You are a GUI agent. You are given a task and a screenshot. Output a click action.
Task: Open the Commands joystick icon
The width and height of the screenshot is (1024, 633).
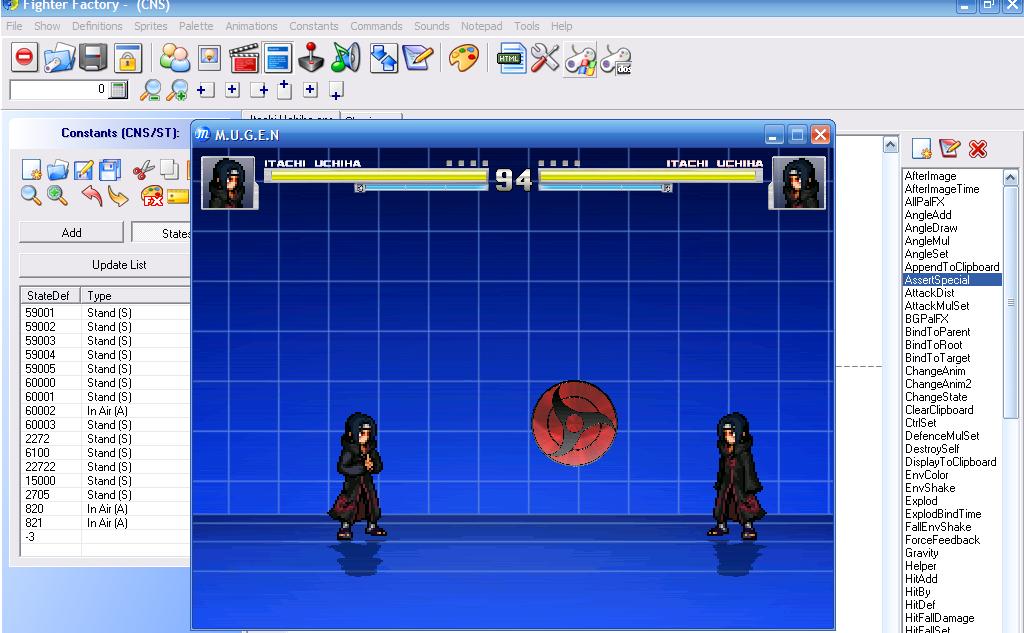click(311, 57)
